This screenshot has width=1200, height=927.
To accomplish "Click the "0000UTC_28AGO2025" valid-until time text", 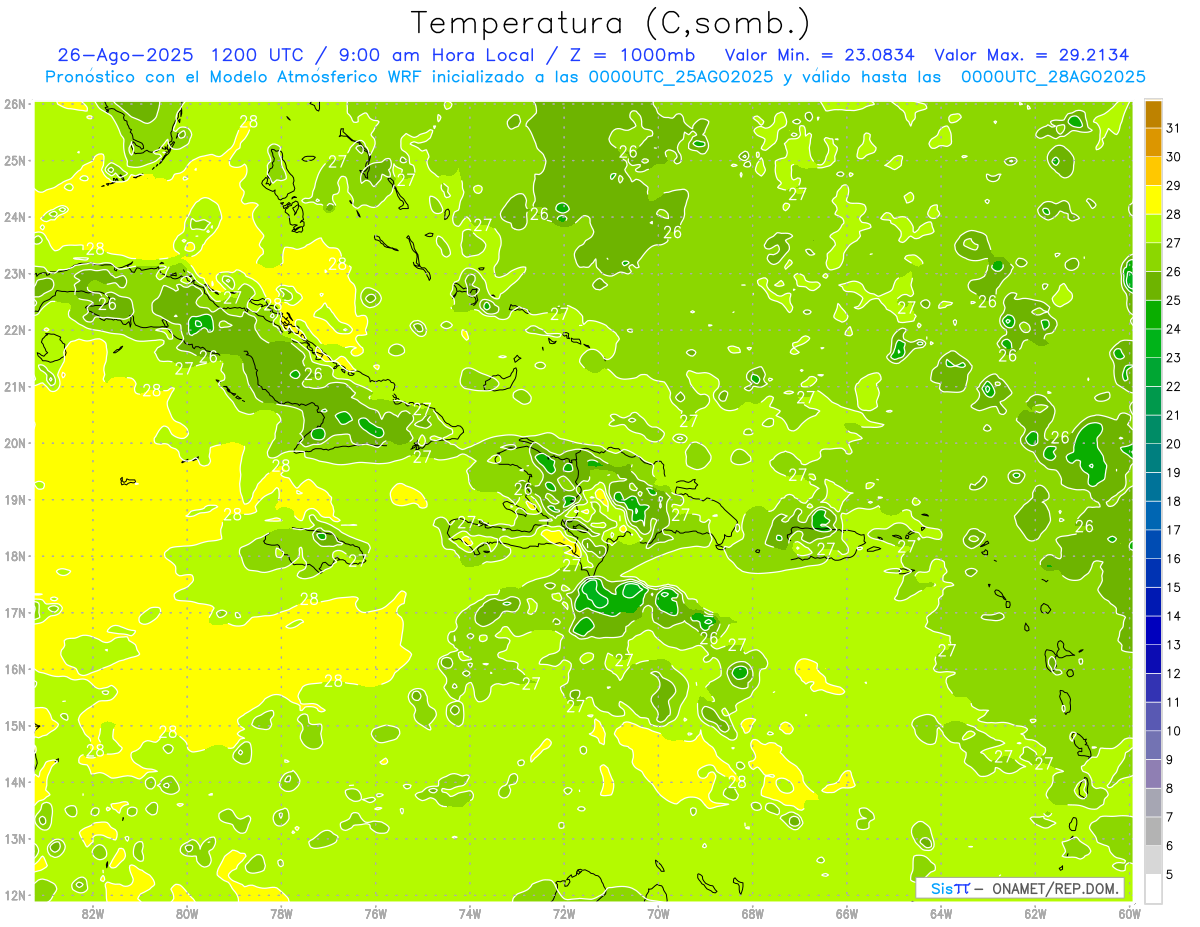I will point(1053,77).
